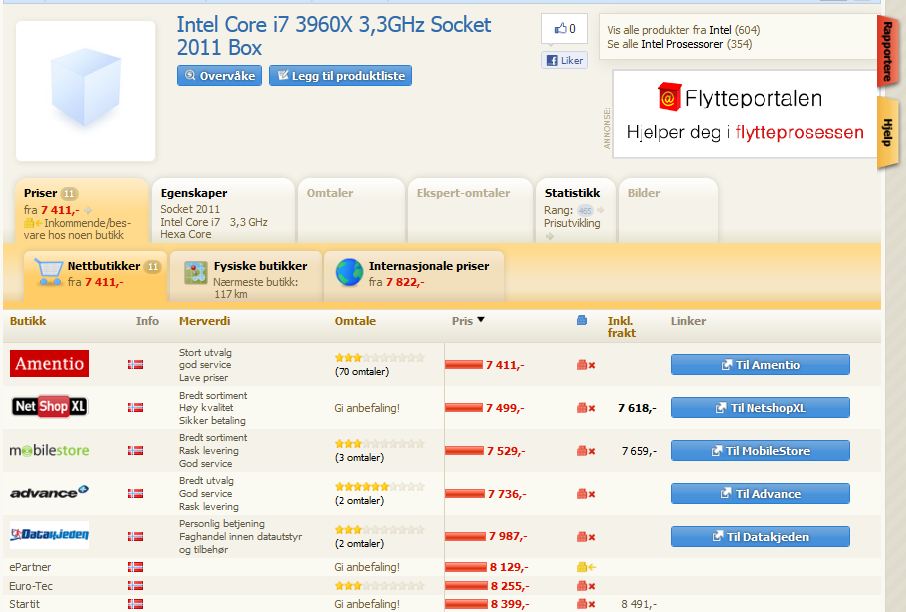
Task: Click the Overvåke button
Action: pyautogui.click(x=219, y=75)
